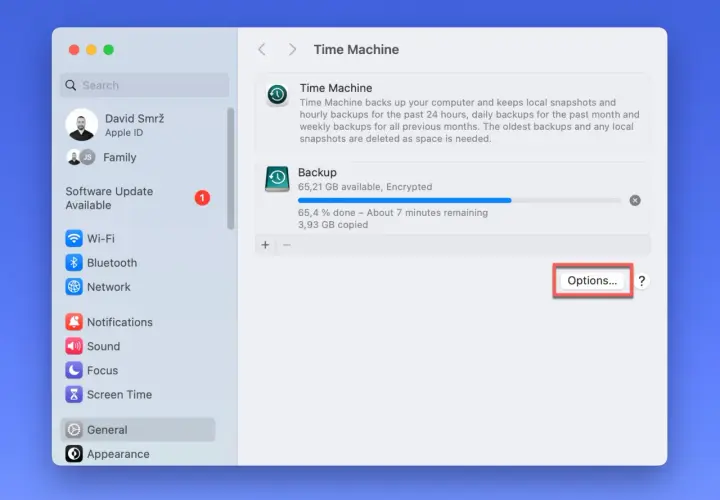720x500 pixels.
Task: Open the Network label in sidebar
Action: pos(109,287)
